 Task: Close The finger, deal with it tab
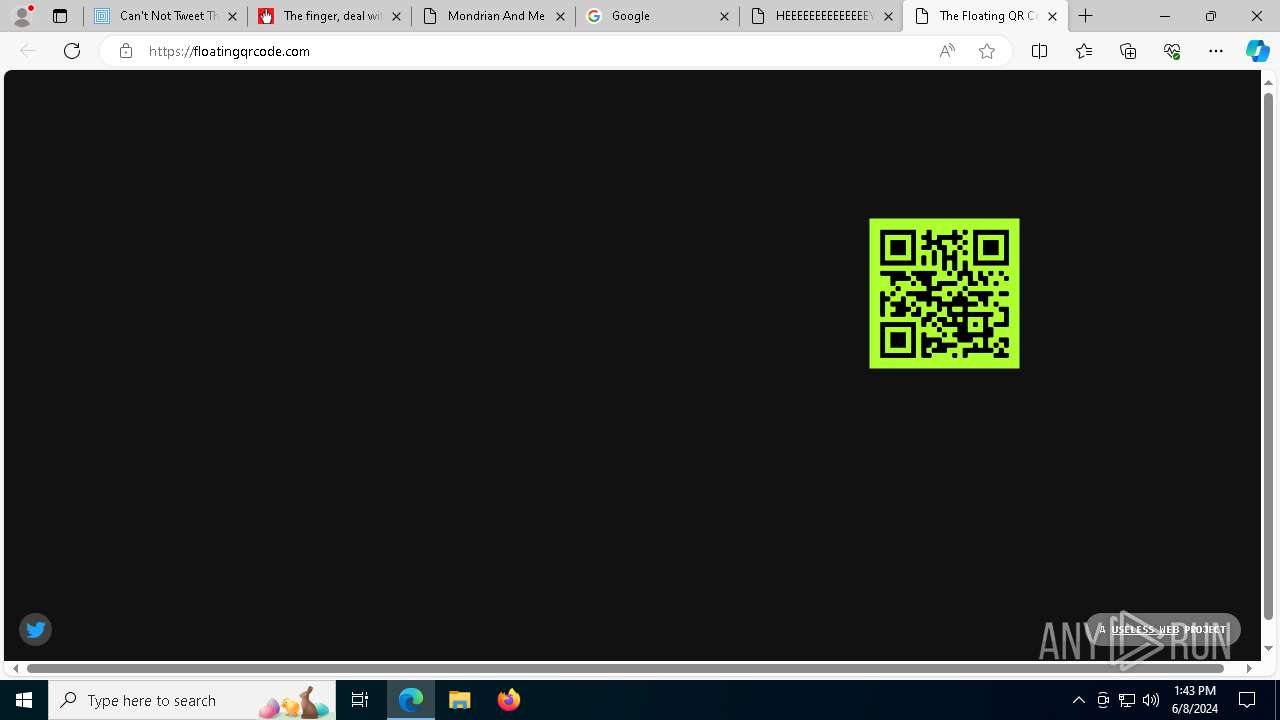pyautogui.click(x=396, y=16)
